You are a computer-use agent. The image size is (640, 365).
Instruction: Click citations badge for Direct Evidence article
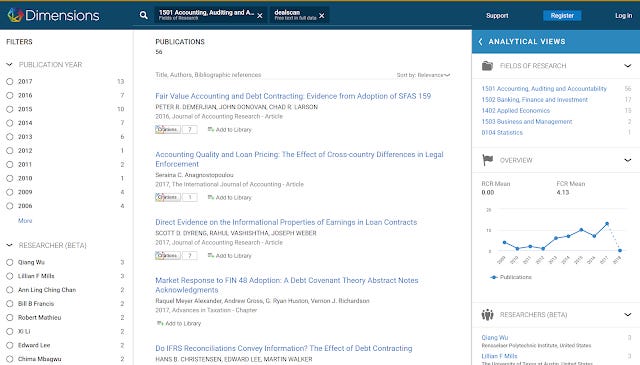[x=176, y=256]
